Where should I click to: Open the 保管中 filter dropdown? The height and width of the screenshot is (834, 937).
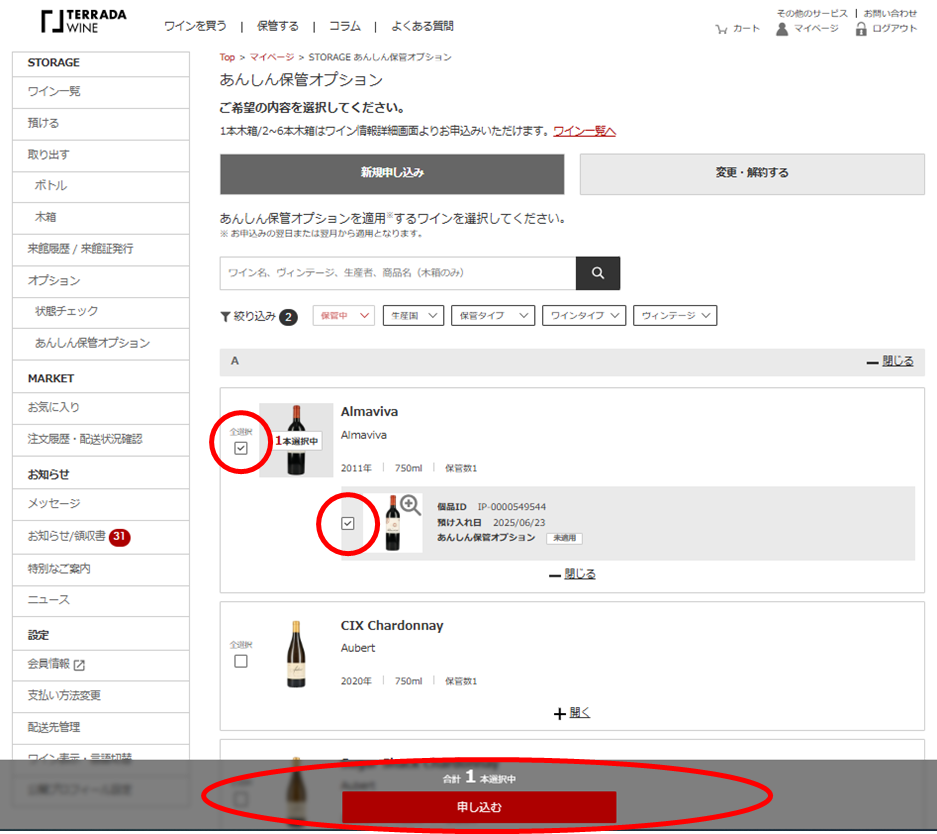point(344,315)
